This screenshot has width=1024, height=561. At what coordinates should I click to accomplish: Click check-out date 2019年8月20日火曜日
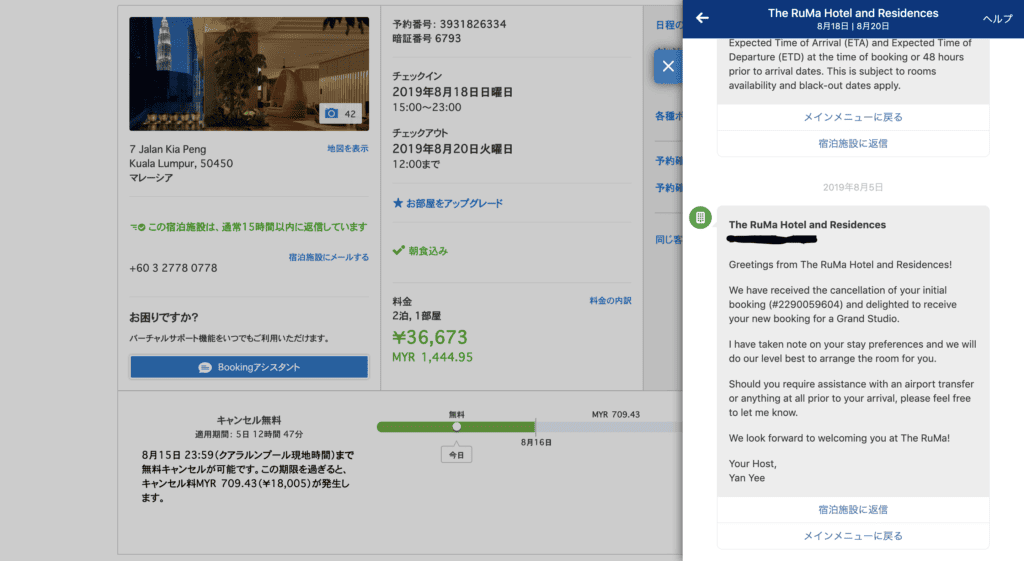click(453, 149)
